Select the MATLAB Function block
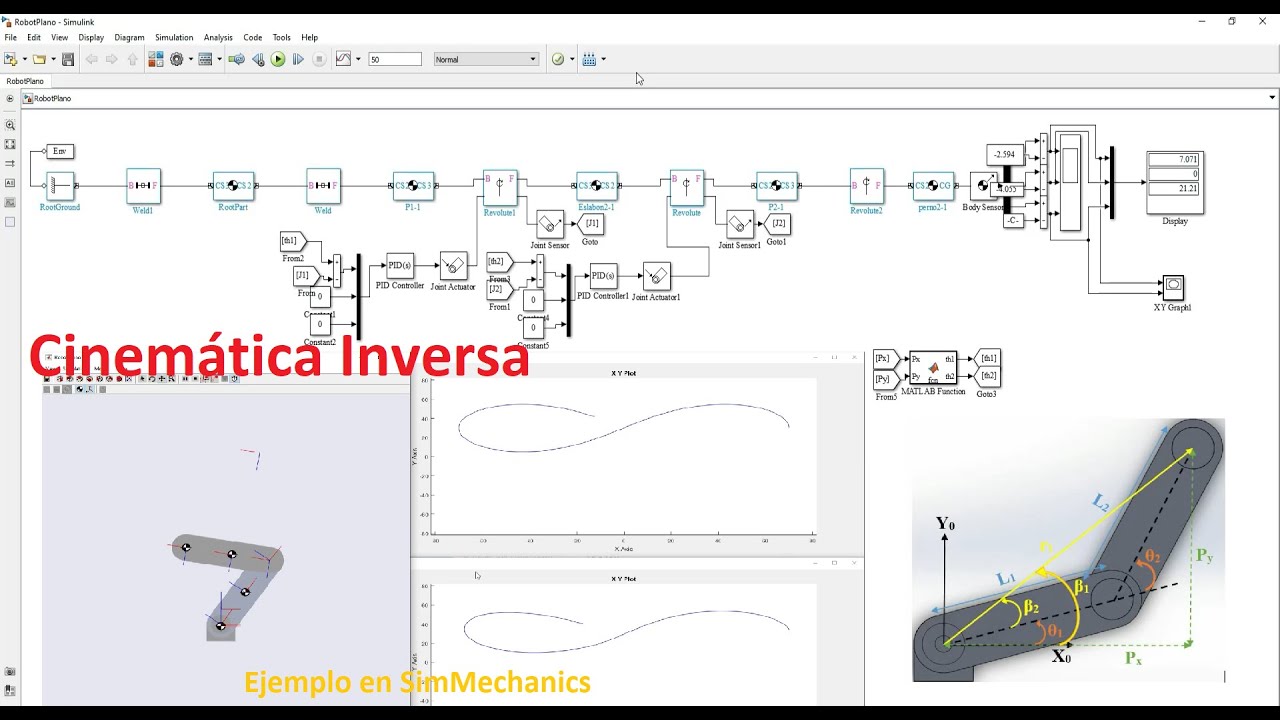The image size is (1280, 720). point(933,367)
